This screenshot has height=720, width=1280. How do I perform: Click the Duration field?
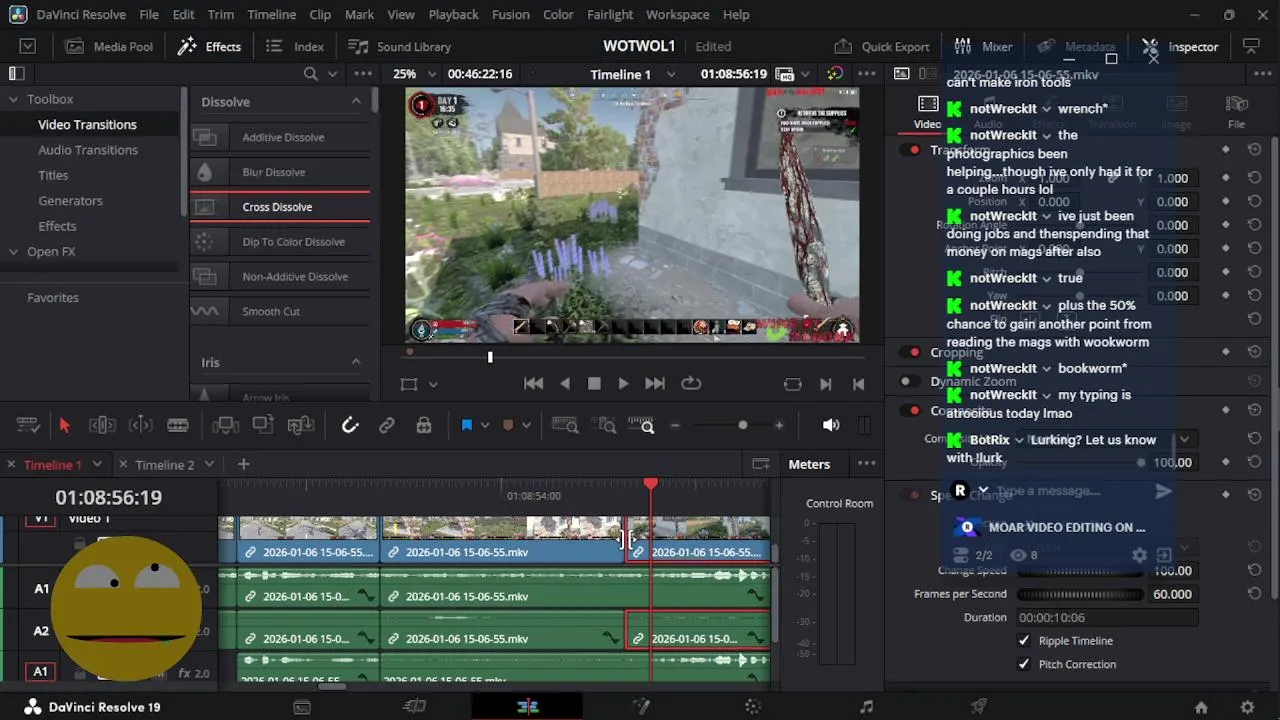click(1107, 618)
